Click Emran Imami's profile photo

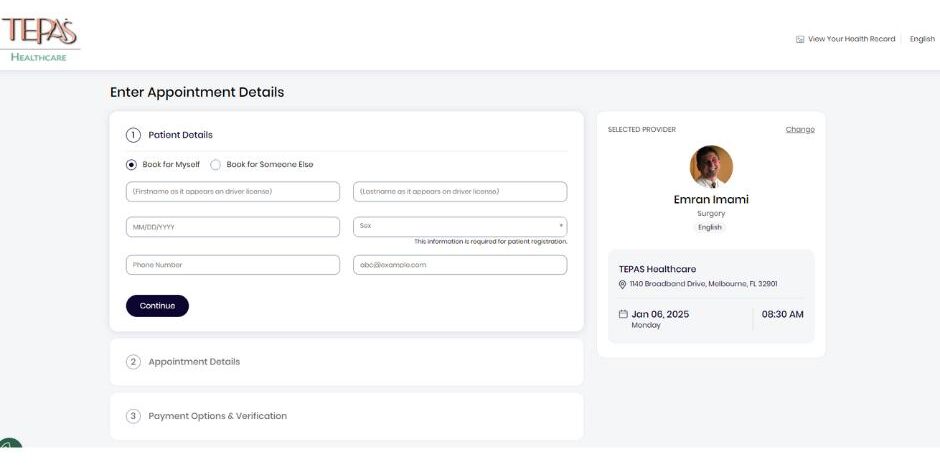pos(711,167)
